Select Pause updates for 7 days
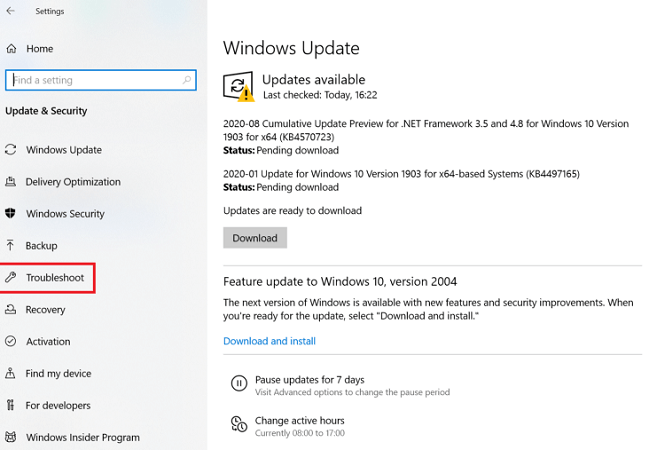The image size is (657, 450). pos(310,380)
